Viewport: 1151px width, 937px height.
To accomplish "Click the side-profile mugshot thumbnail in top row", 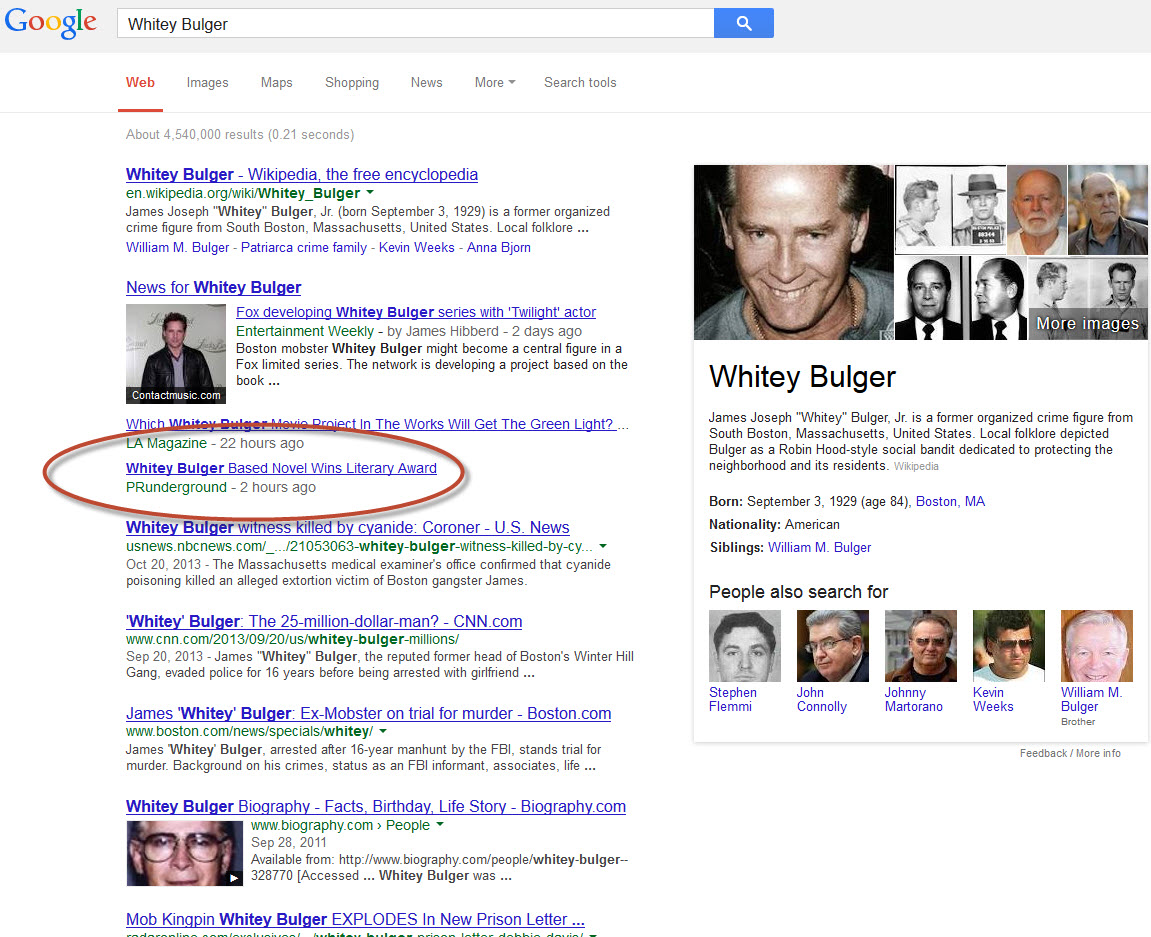I will pyautogui.click(x=923, y=210).
